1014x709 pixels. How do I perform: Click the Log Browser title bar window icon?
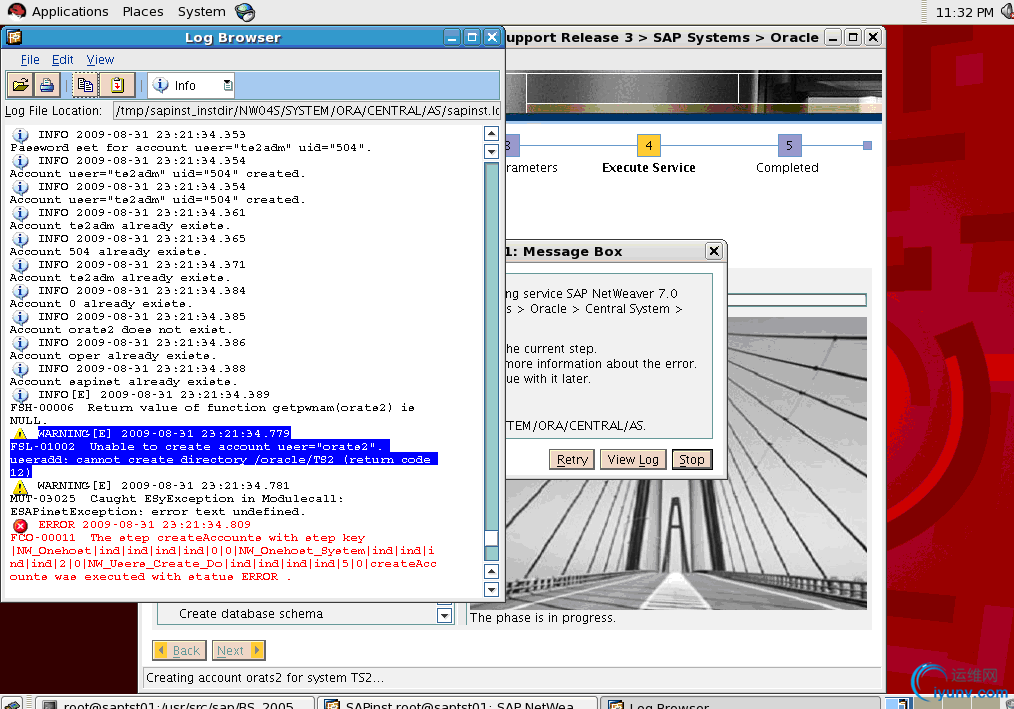tap(14, 38)
